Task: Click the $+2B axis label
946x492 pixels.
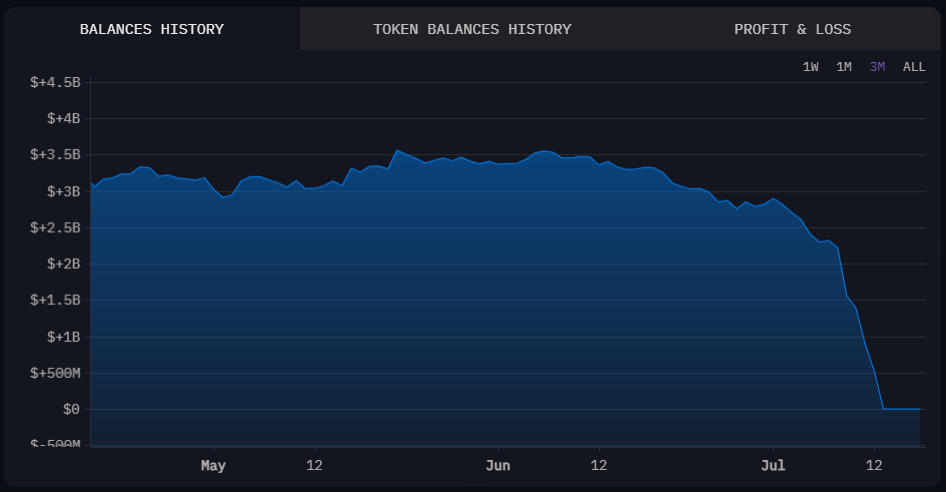Action: click(64, 264)
